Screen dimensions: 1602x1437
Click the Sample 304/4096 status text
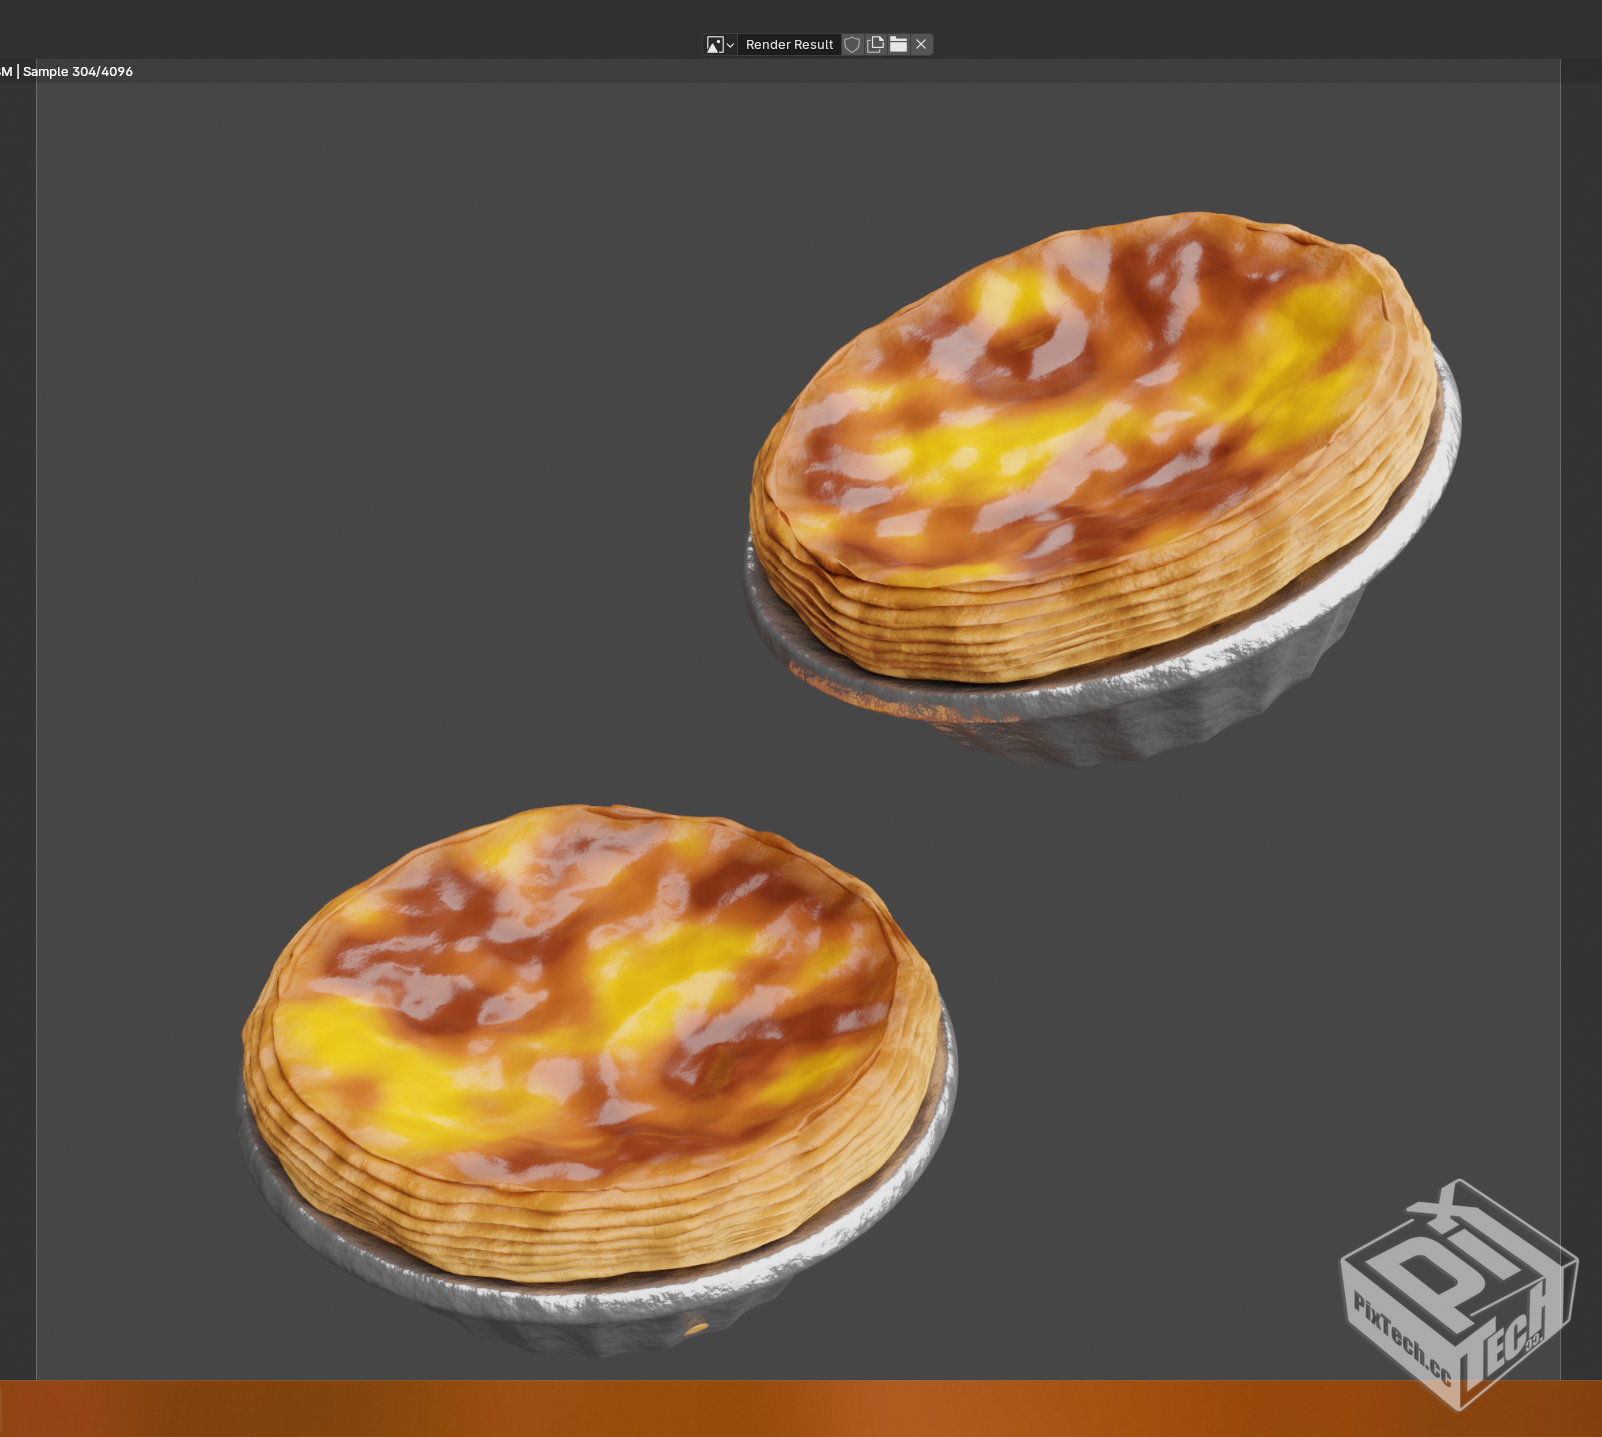coord(78,71)
